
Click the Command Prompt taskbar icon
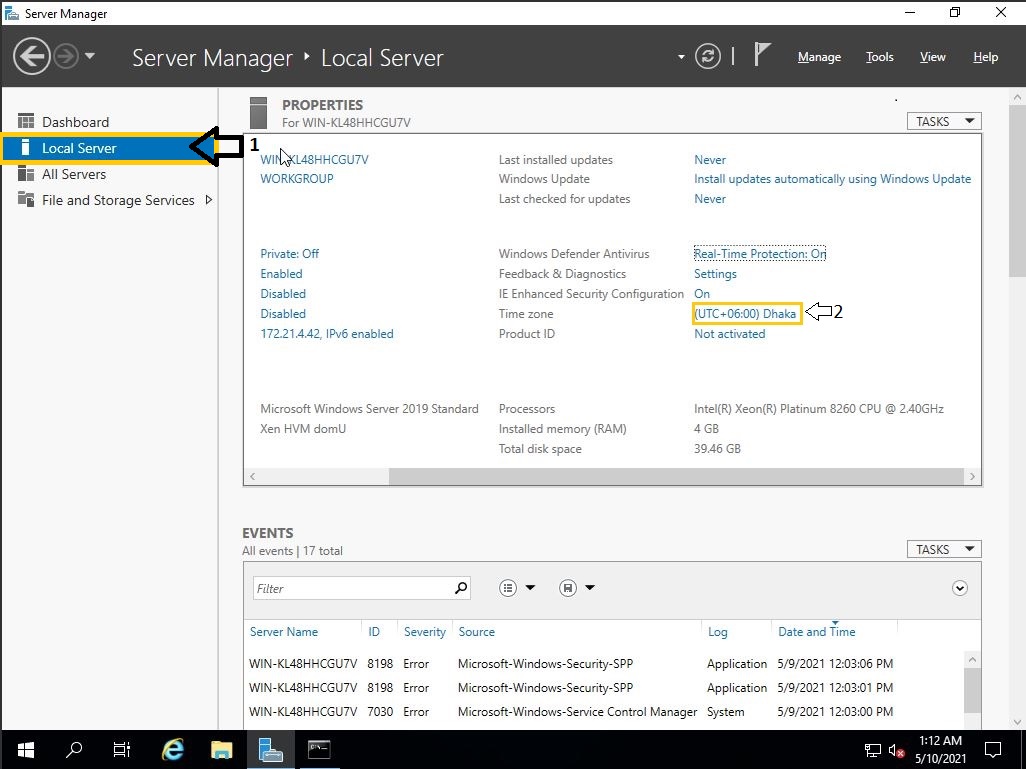(319, 749)
